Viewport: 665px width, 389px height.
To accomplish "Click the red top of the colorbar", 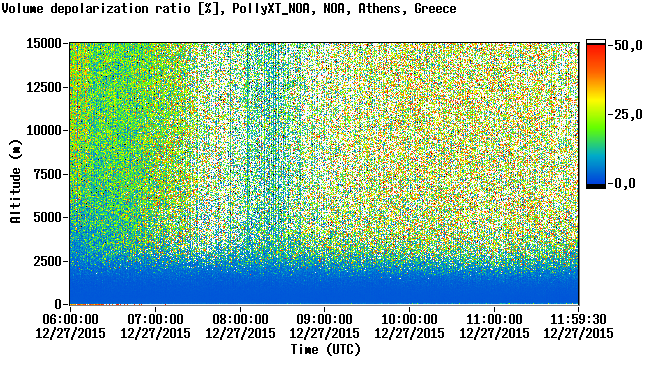I will (596, 50).
